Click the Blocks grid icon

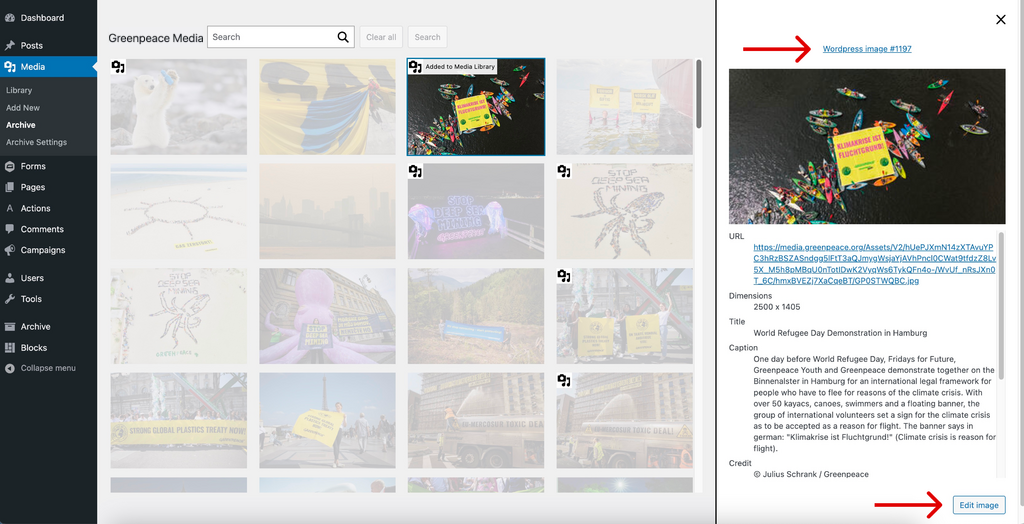10,348
